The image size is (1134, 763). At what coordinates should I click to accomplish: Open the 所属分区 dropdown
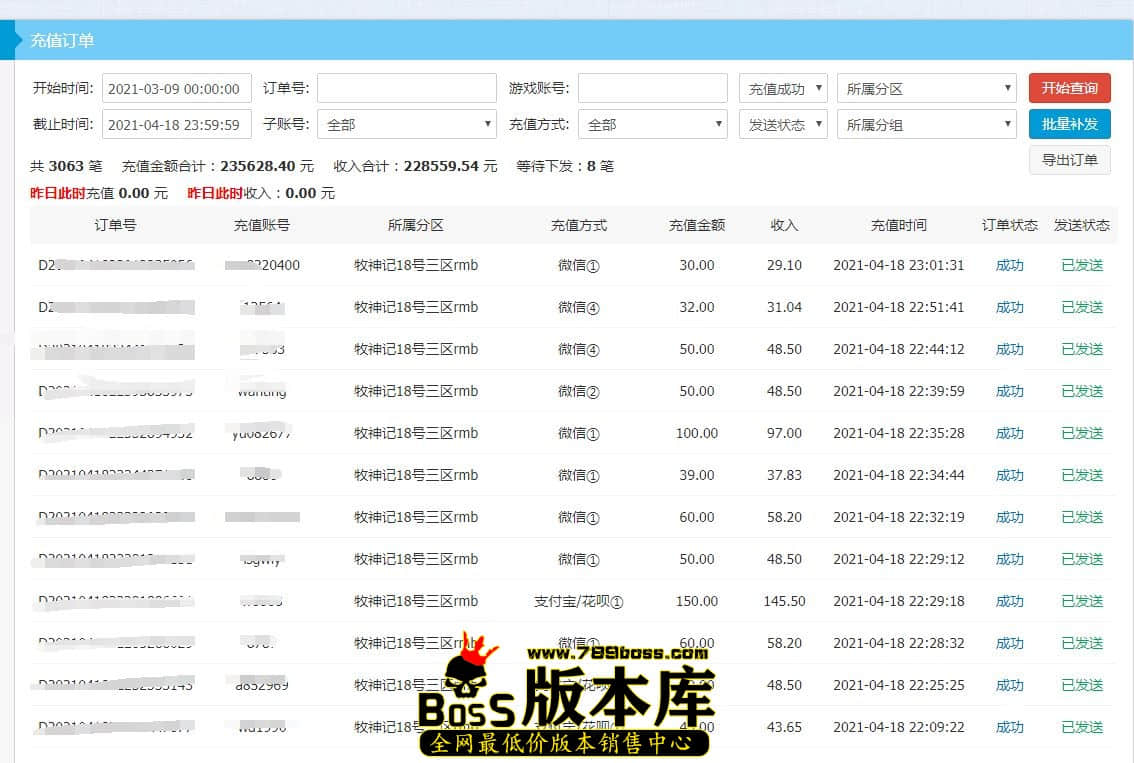tap(926, 88)
